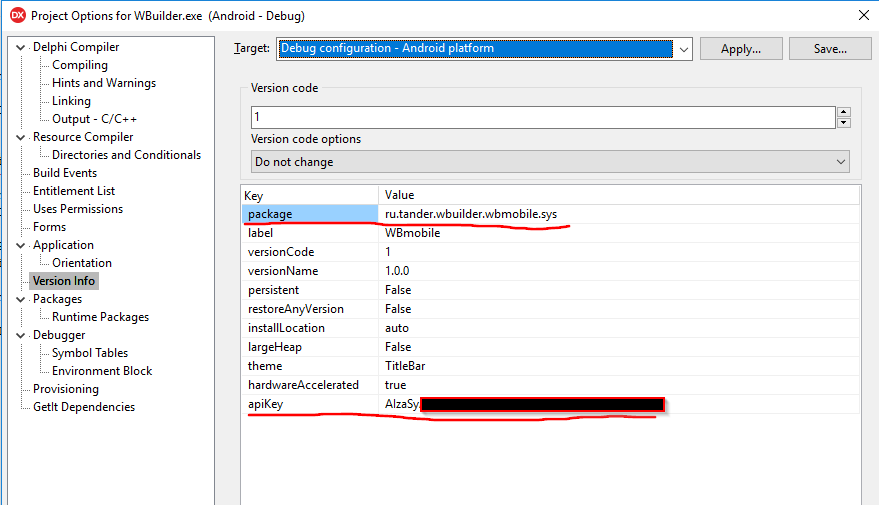Screen dimensions: 879x505
Task: Collapse the Packages tree node
Action: point(21,299)
